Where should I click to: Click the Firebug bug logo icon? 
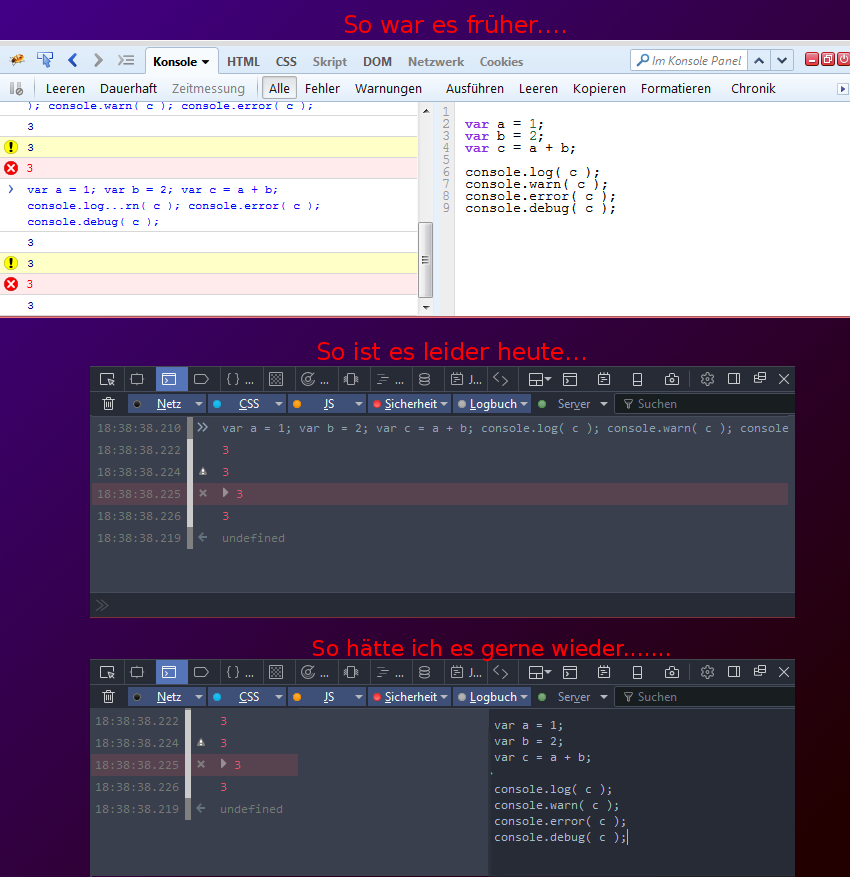[x=17, y=61]
